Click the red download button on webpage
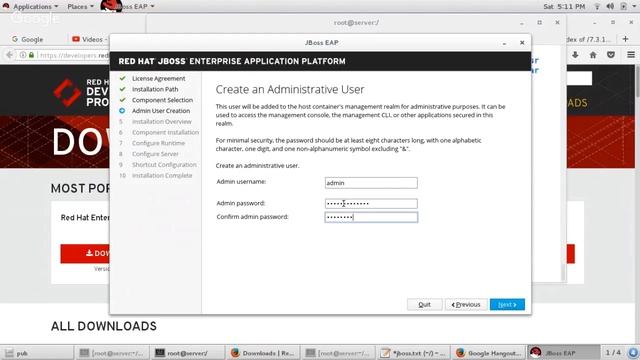The height and width of the screenshot is (360, 640). point(85,253)
